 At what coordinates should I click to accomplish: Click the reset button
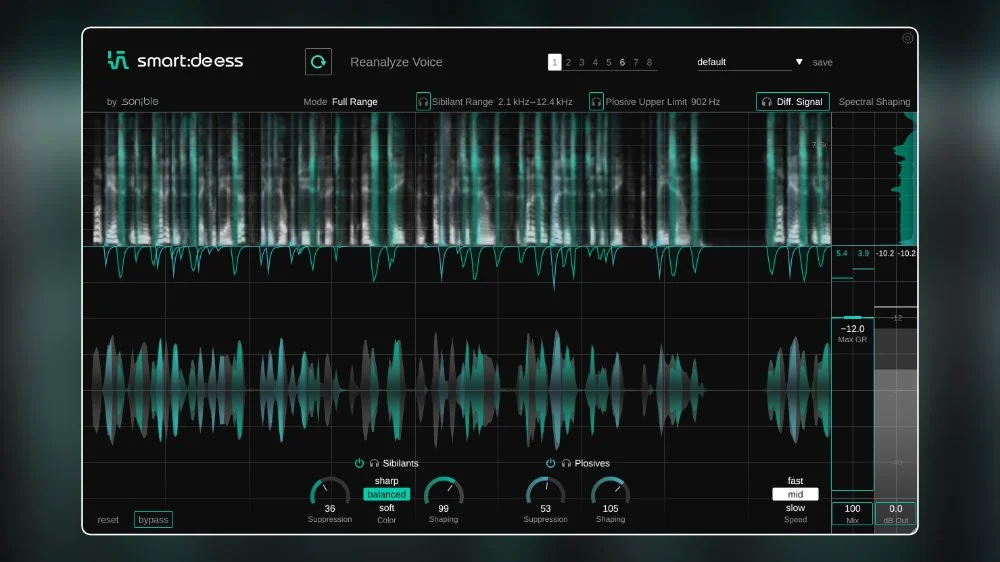pos(108,520)
